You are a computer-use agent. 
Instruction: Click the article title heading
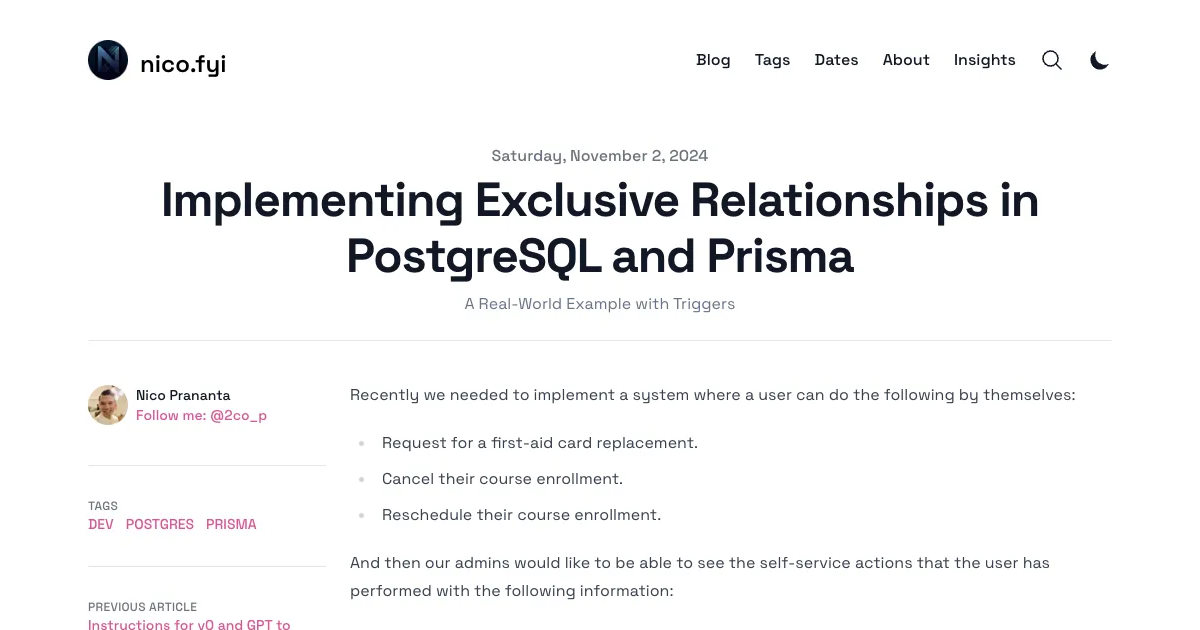point(600,229)
